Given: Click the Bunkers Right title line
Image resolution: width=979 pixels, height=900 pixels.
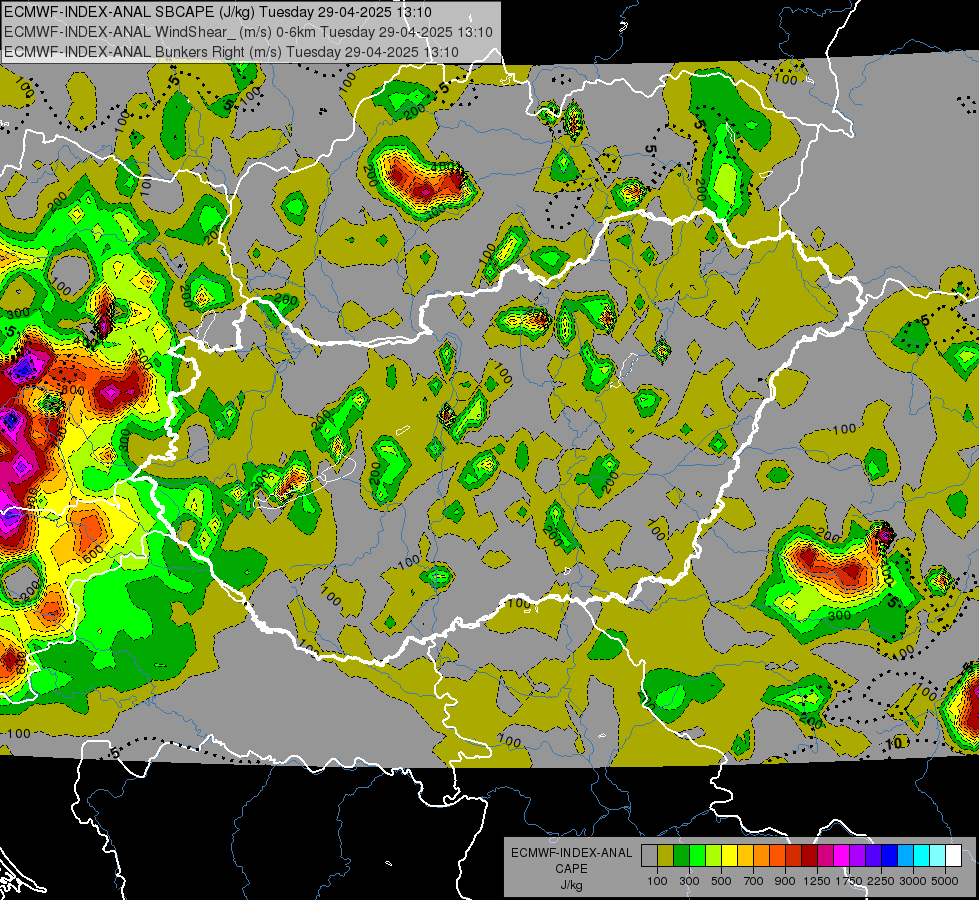Looking at the screenshot, I should click(x=232, y=52).
